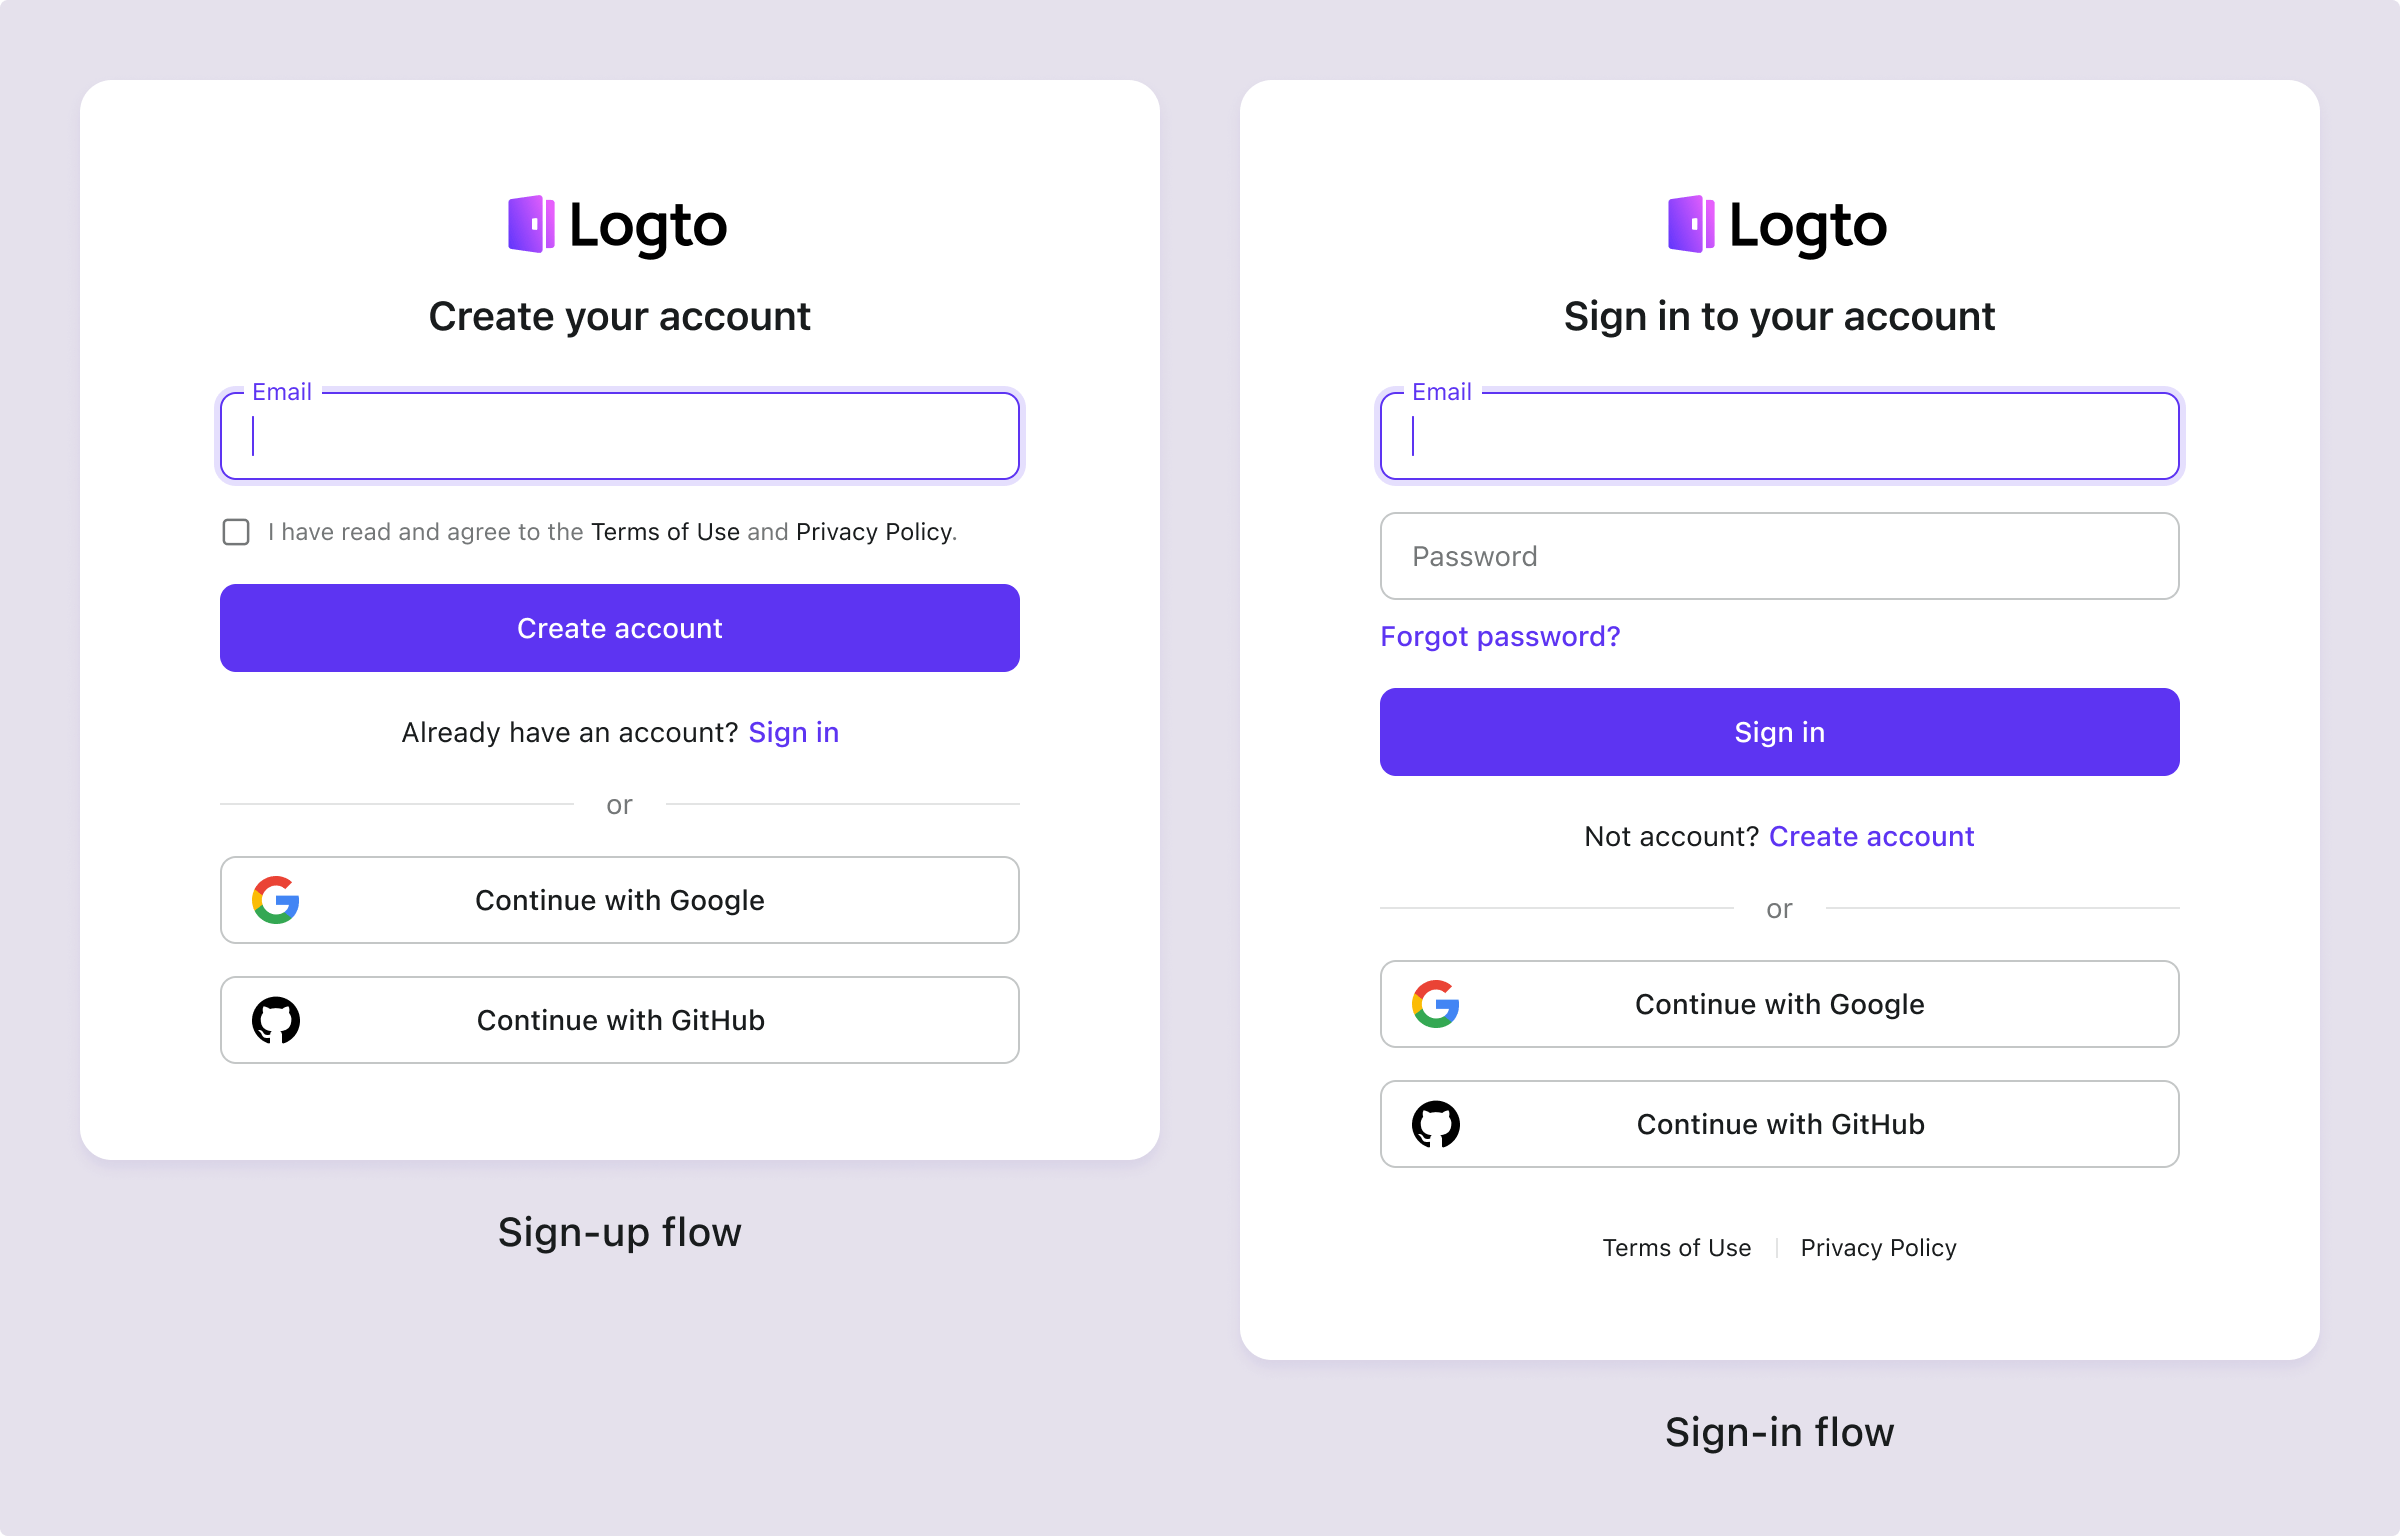Click the 'Sign in' hyperlink on sign-up

click(792, 731)
